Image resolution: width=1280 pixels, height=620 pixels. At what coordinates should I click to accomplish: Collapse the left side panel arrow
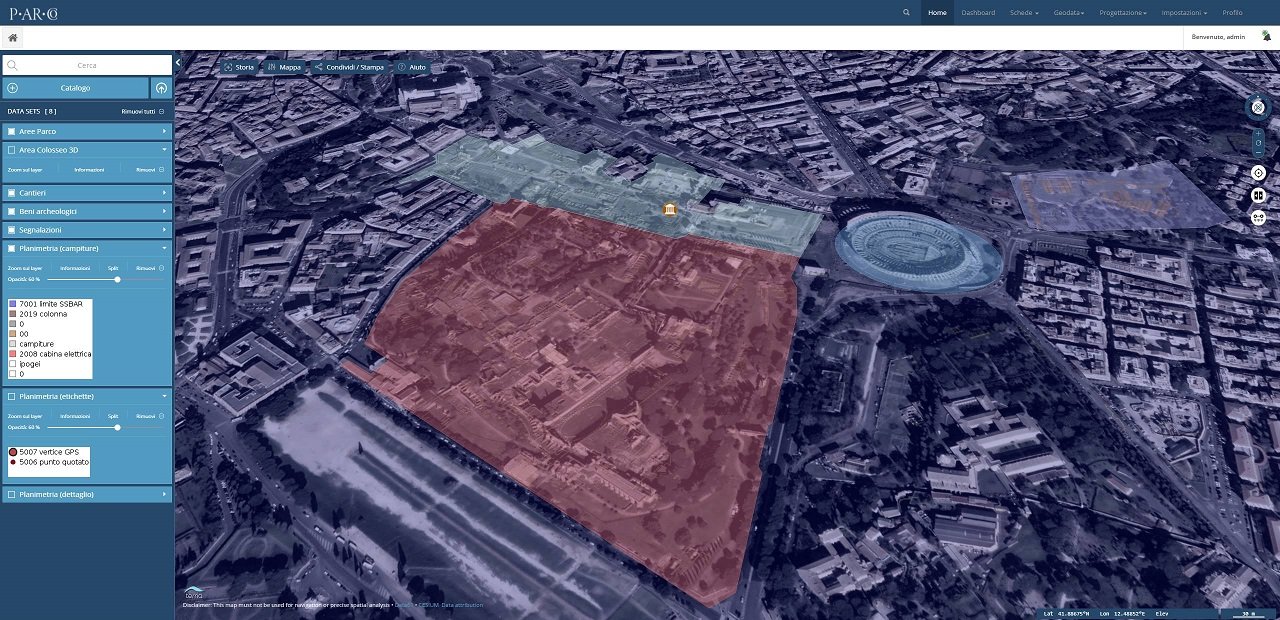[178, 63]
